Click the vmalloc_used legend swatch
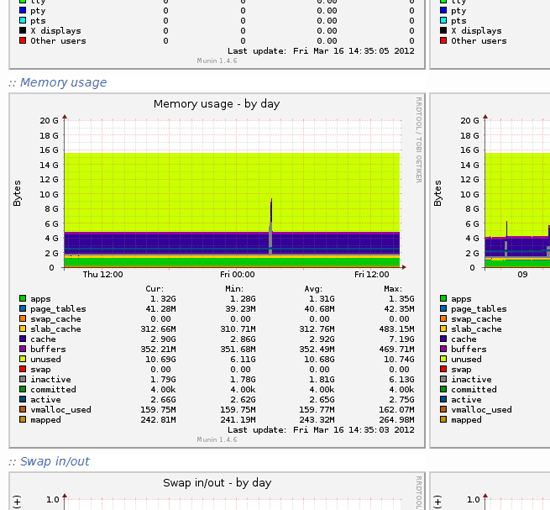This screenshot has height=510, width=550. tap(22, 409)
